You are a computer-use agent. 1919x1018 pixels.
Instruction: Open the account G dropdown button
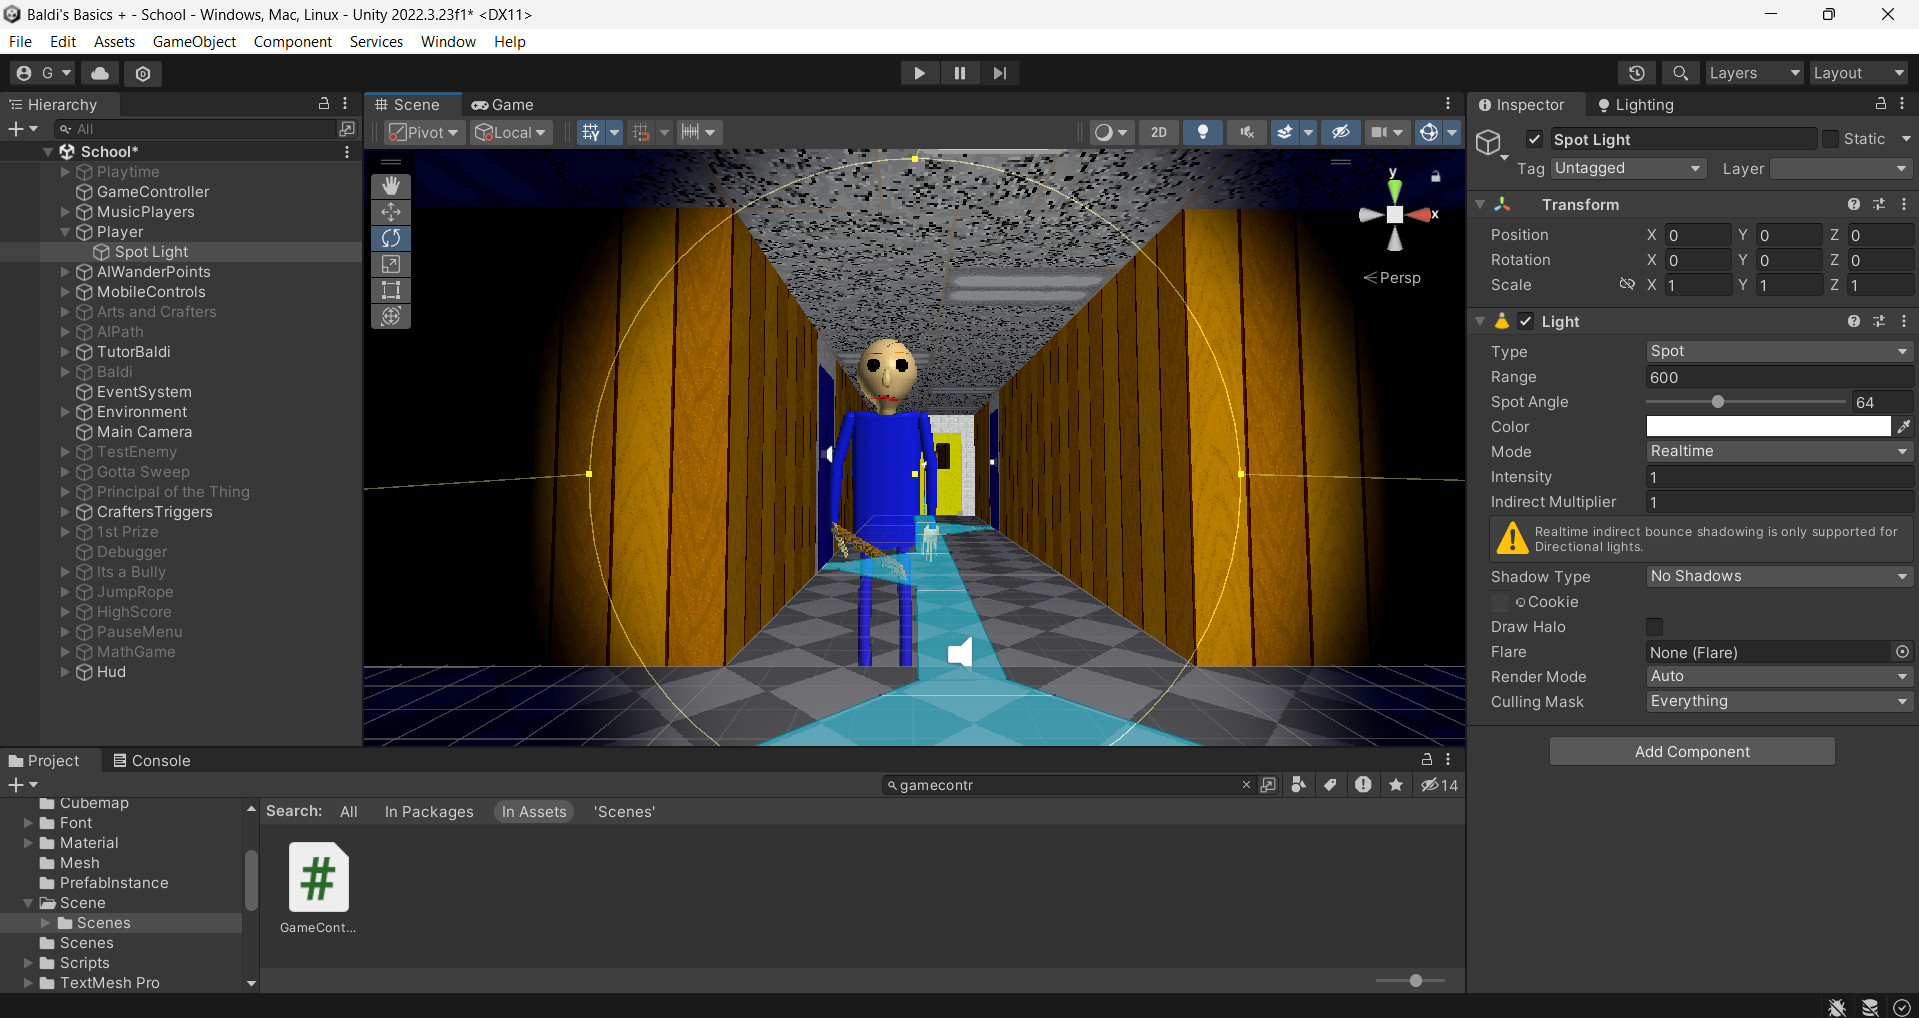[44, 73]
